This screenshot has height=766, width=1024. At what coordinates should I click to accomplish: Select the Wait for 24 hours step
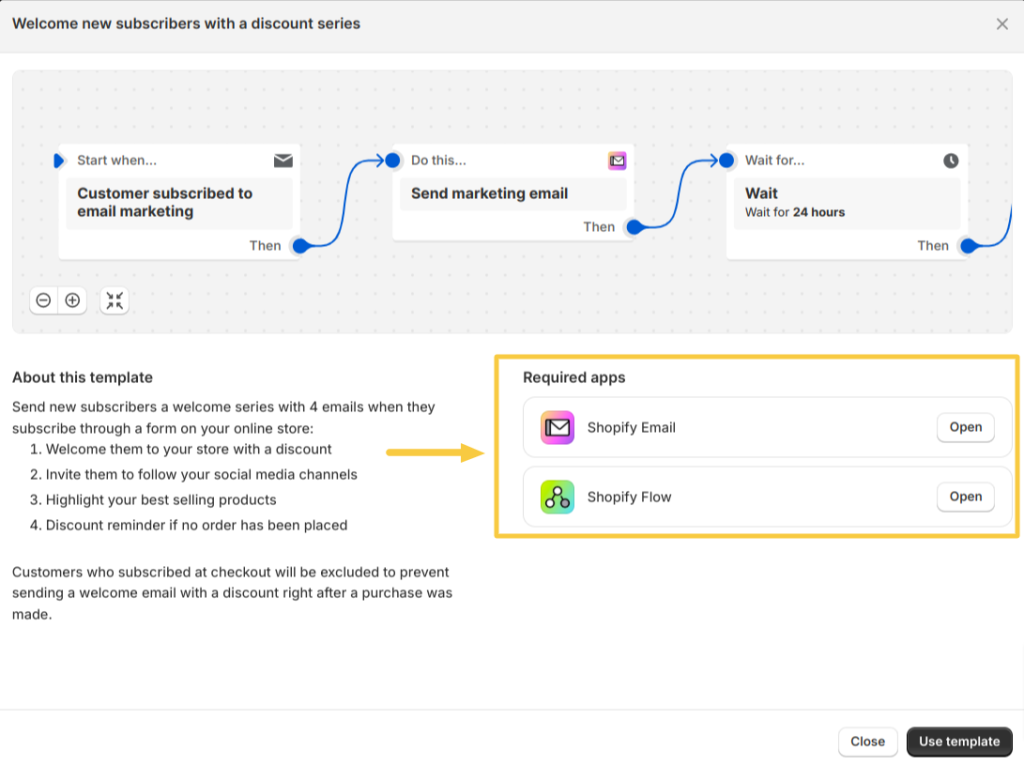click(846, 202)
